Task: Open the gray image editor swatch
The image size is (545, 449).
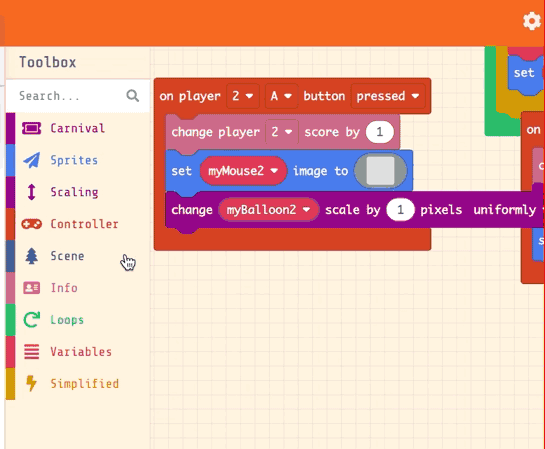Action: tap(381, 171)
